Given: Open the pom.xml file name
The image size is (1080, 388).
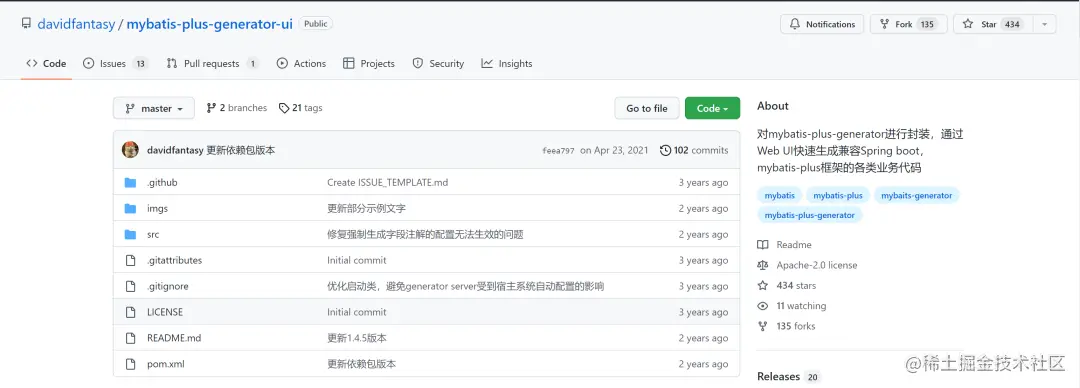Looking at the screenshot, I should click(x=165, y=364).
